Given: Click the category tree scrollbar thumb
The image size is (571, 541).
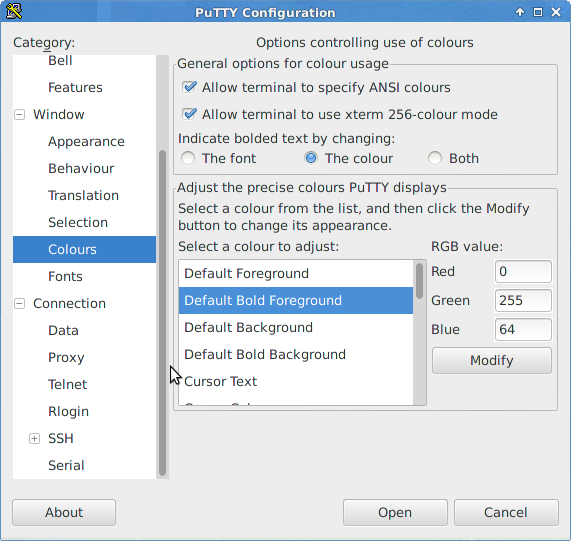Looking at the screenshot, I should pyautogui.click(x=162, y=313).
